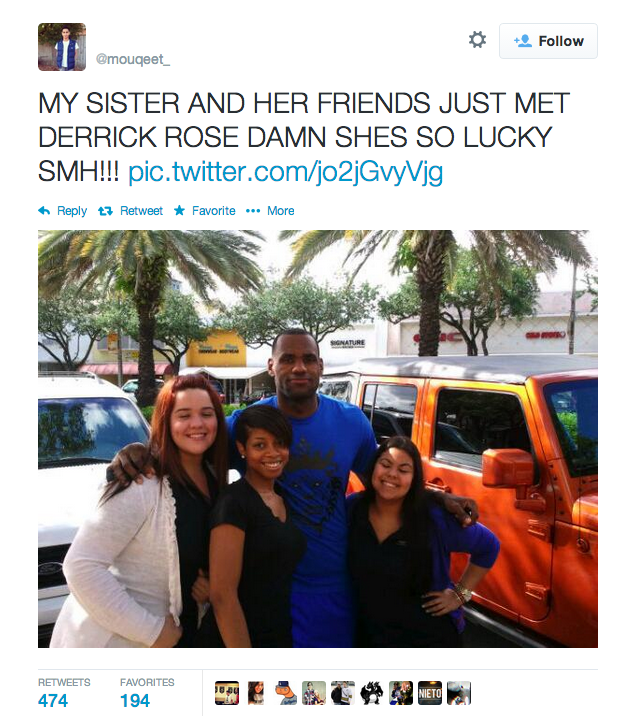634x716 pixels.
Task: Open the NIETO avatar profile
Action: click(430, 693)
